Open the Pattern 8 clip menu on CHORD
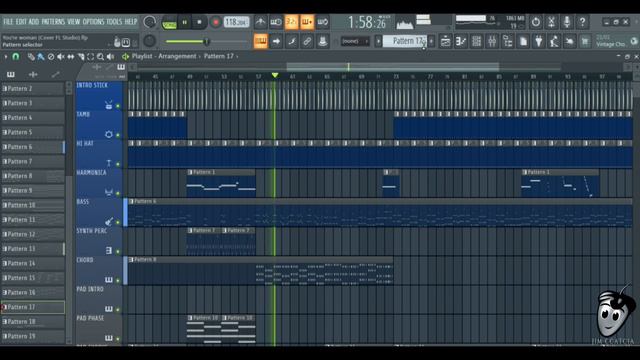 (131, 260)
